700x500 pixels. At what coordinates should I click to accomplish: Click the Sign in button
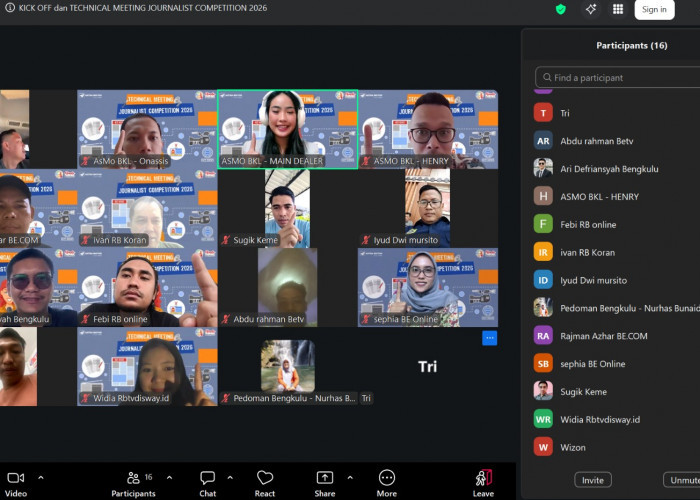click(x=654, y=9)
